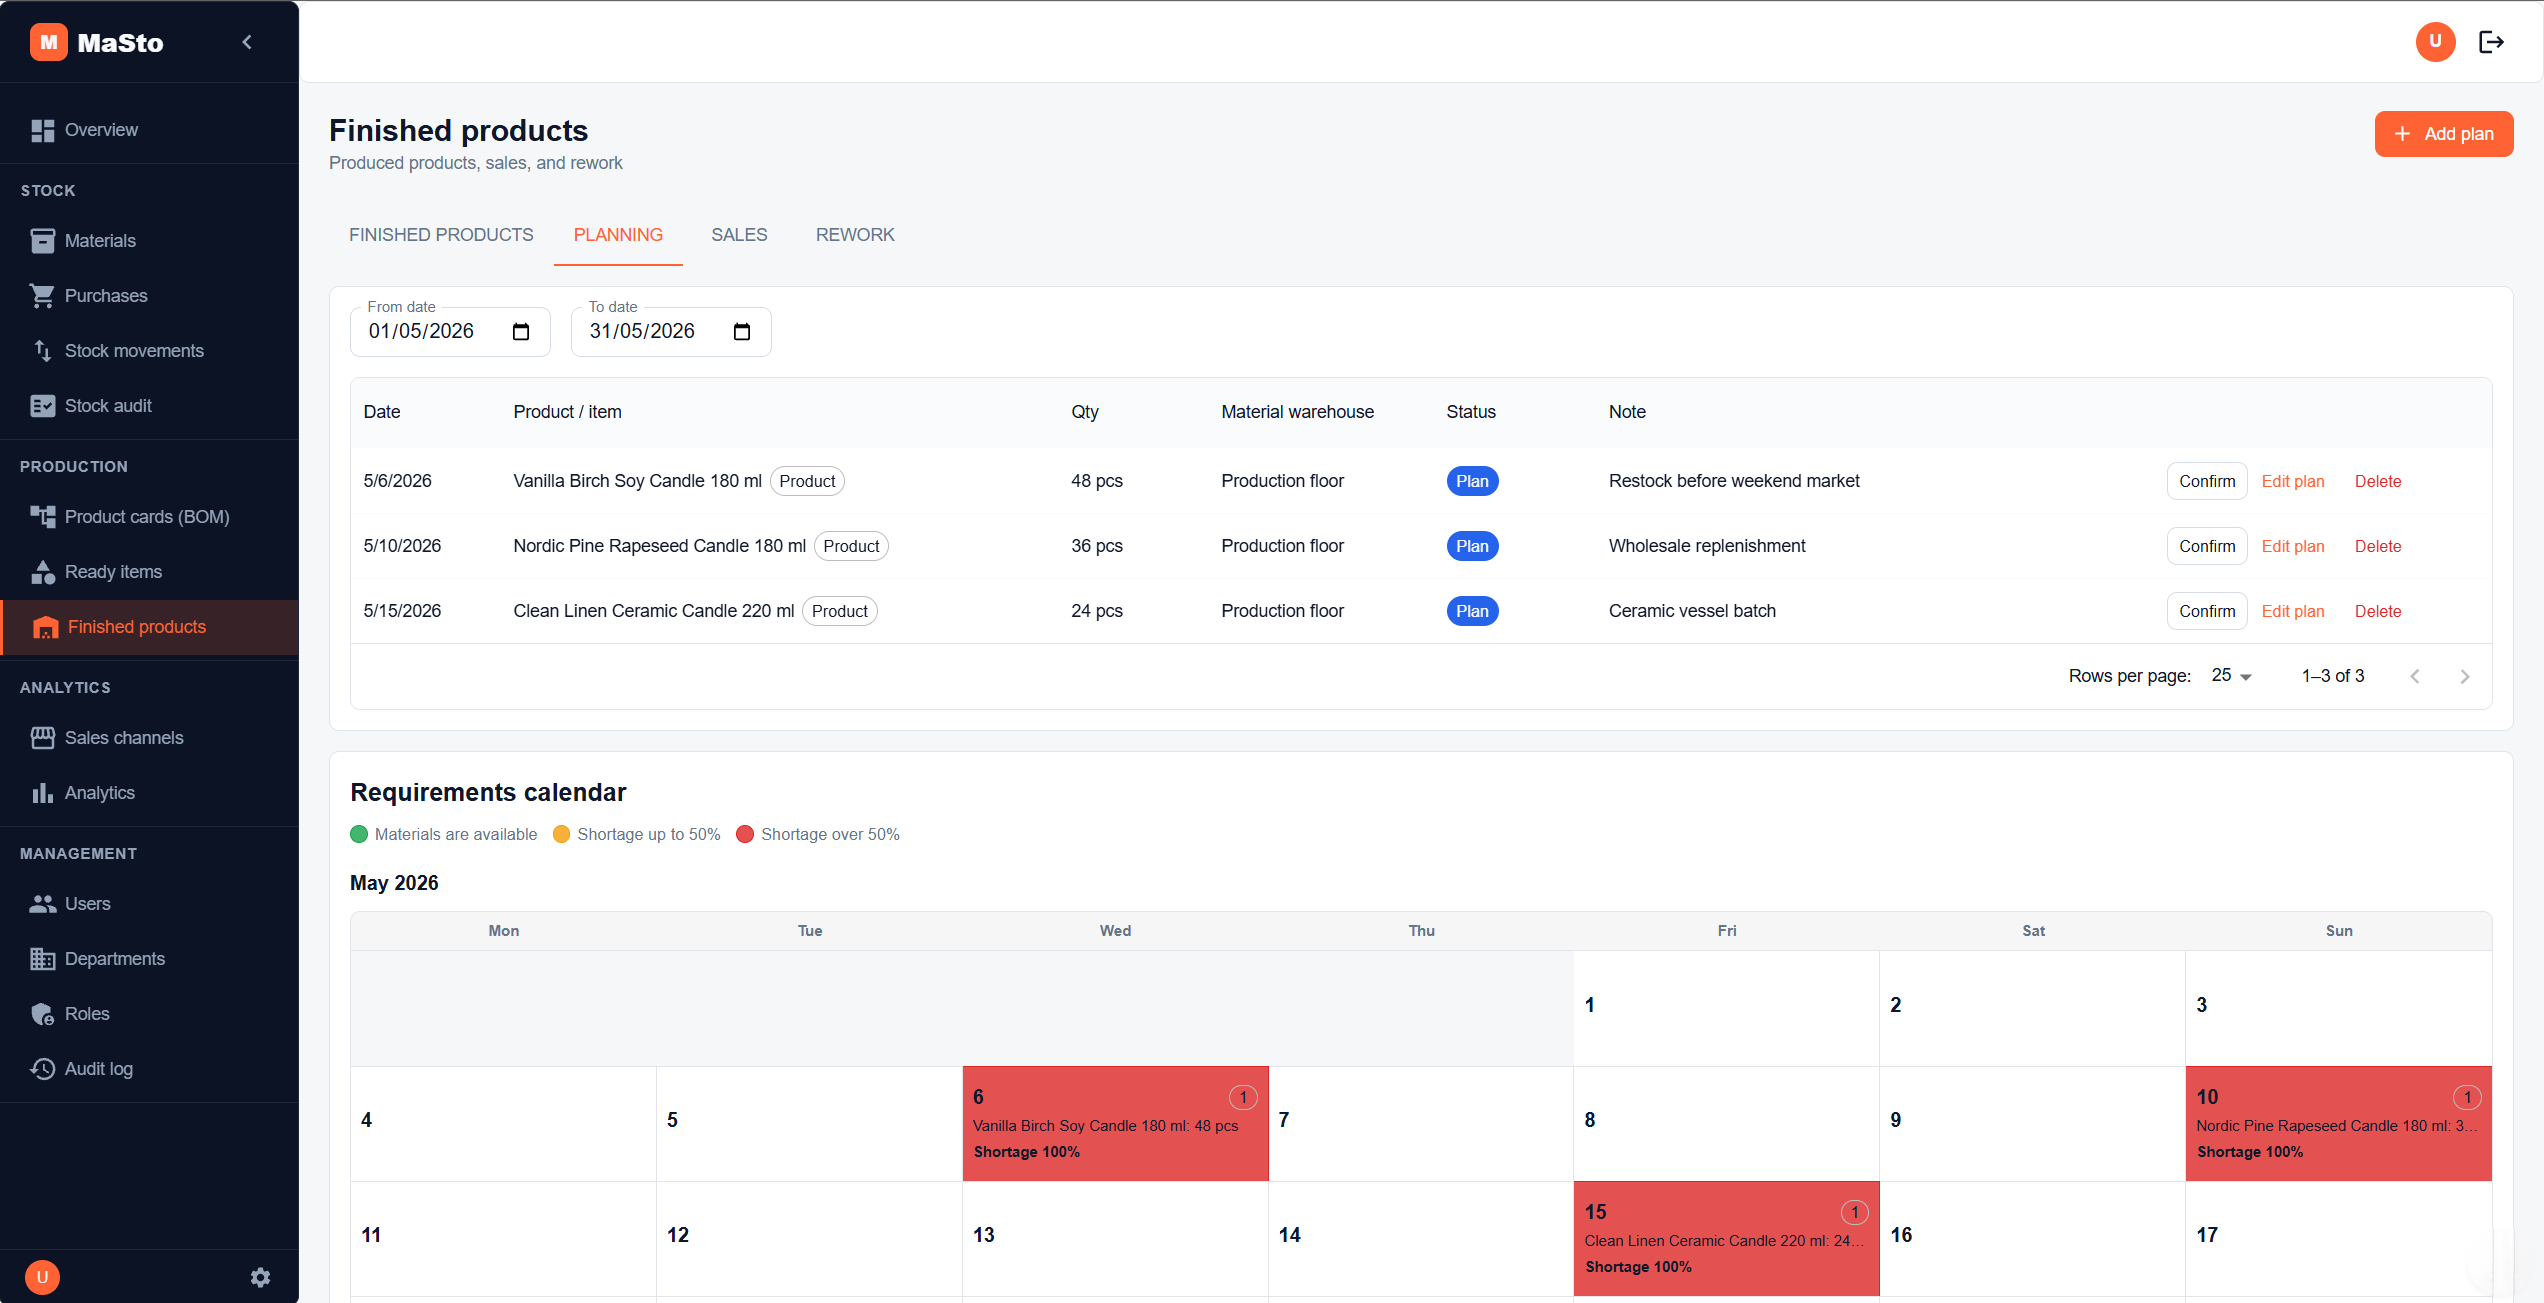Image resolution: width=2544 pixels, height=1303 pixels.
Task: Open the From date calendar picker
Action: [521, 332]
